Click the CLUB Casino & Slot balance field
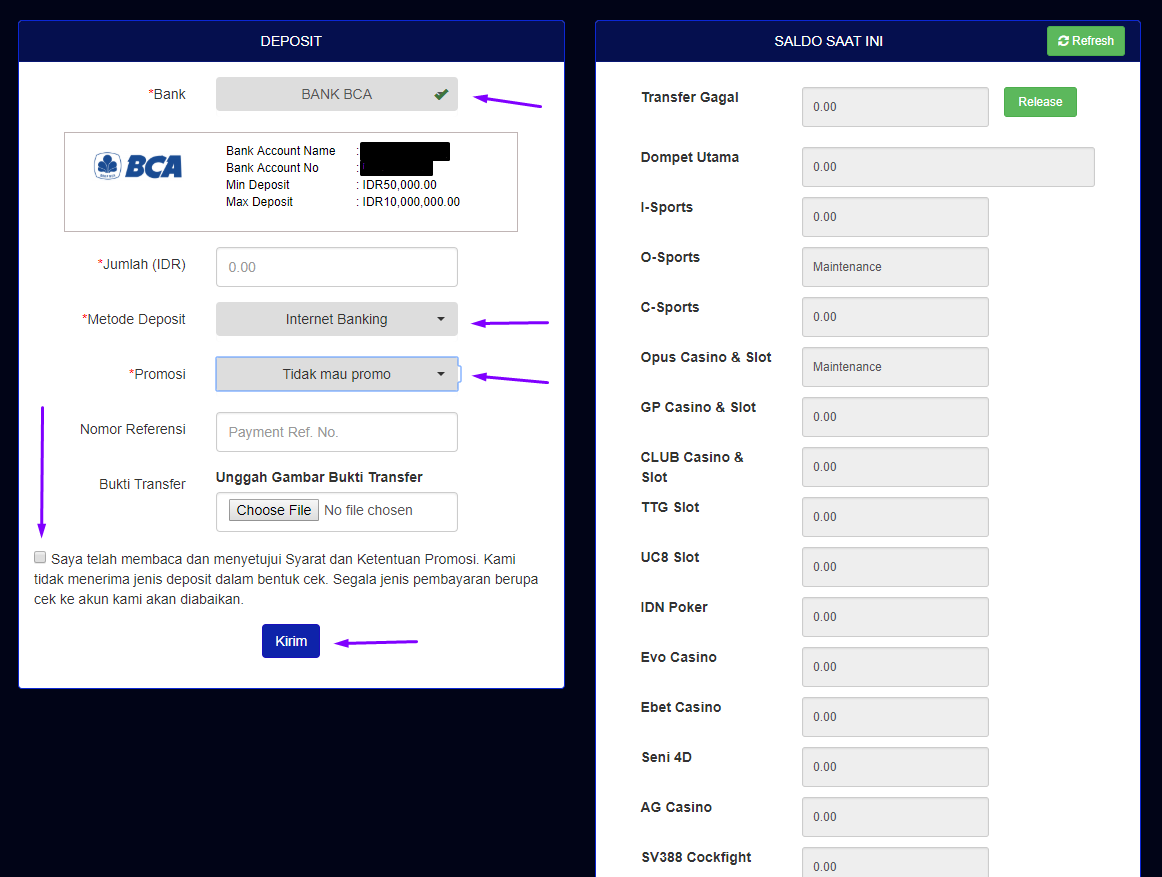The image size is (1162, 877). click(x=895, y=467)
